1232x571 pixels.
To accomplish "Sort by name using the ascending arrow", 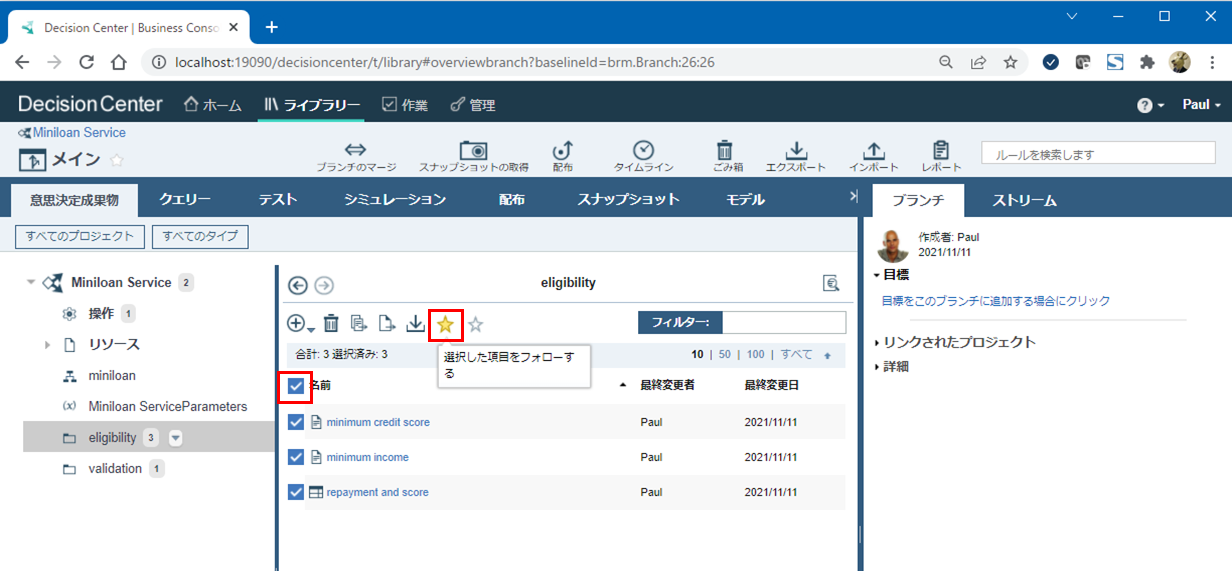I will pos(624,385).
